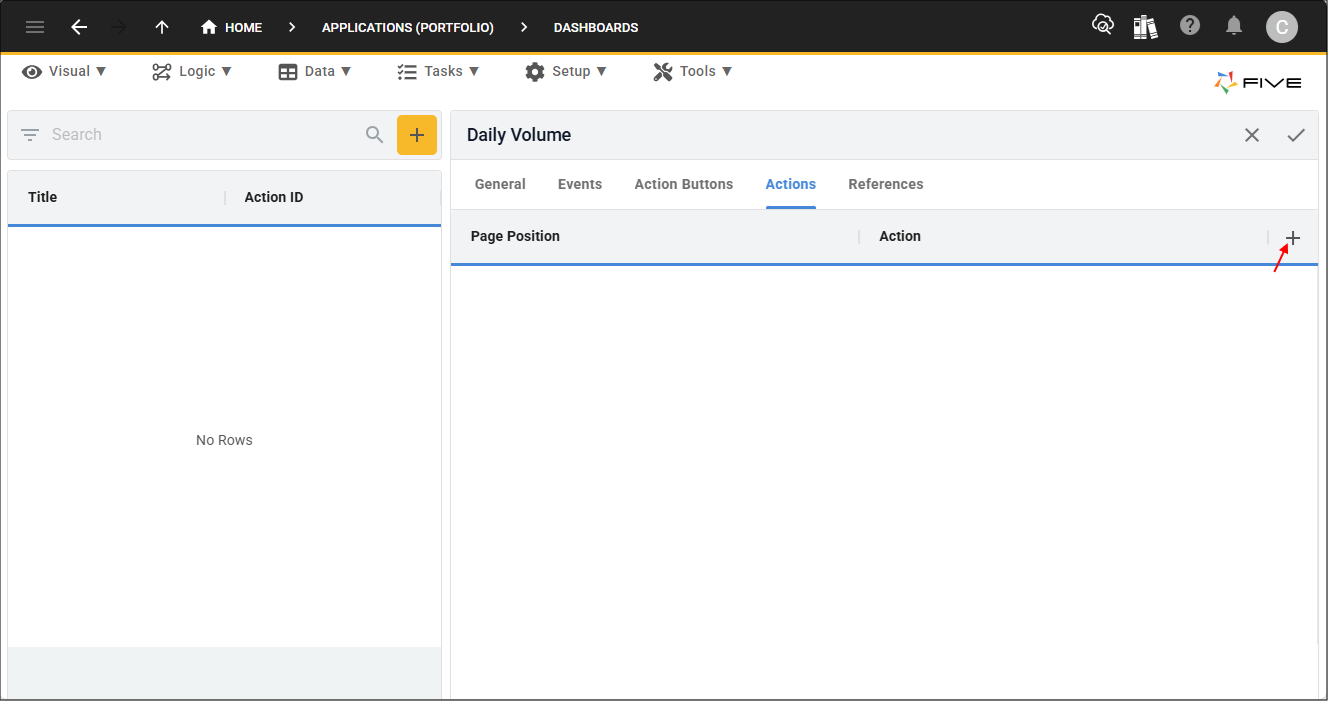Screen dimensions: 1328x701
Task: Select the Actions tab
Action: click(x=791, y=184)
